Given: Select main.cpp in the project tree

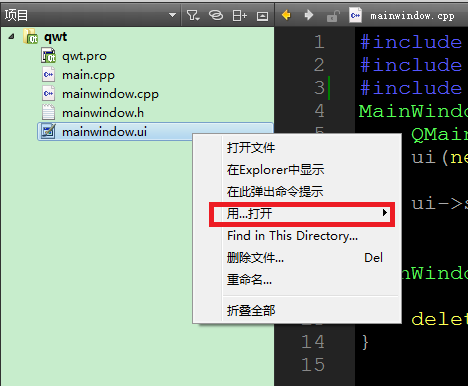Looking at the screenshot, I should pos(88,75).
